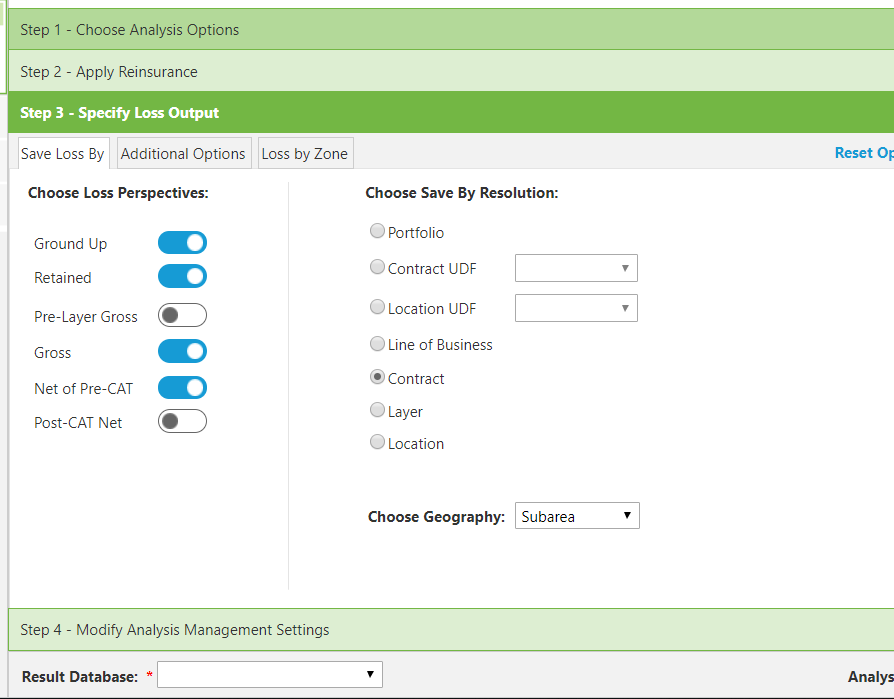Select Location UDF radio option
894x699 pixels.
[x=377, y=307]
